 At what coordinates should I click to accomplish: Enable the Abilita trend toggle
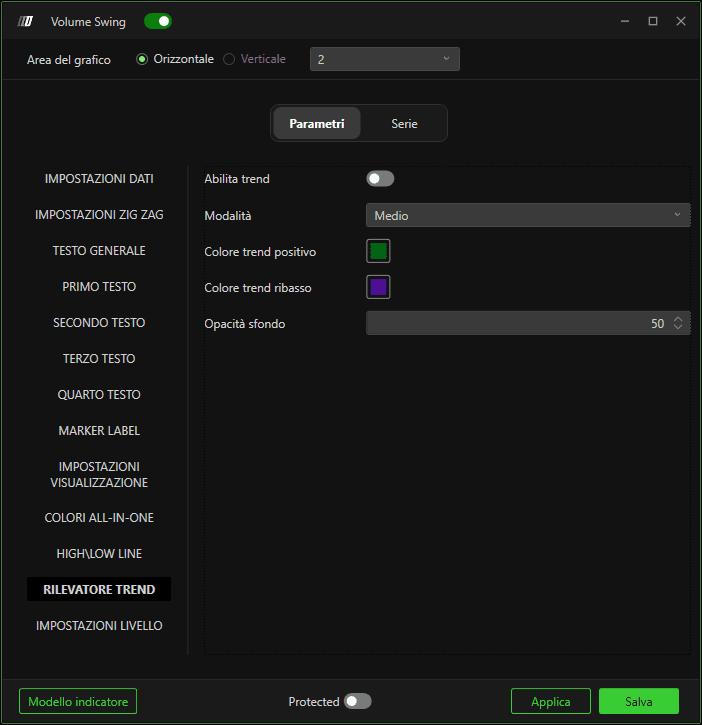(380, 179)
